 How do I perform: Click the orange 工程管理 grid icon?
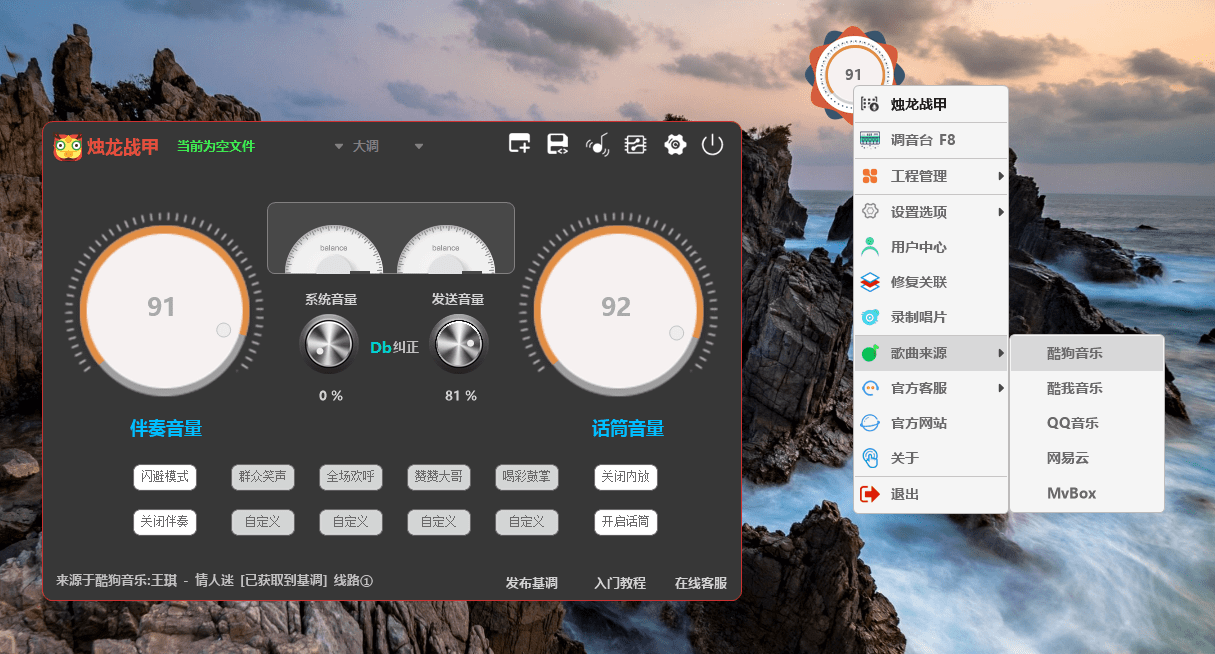point(870,176)
